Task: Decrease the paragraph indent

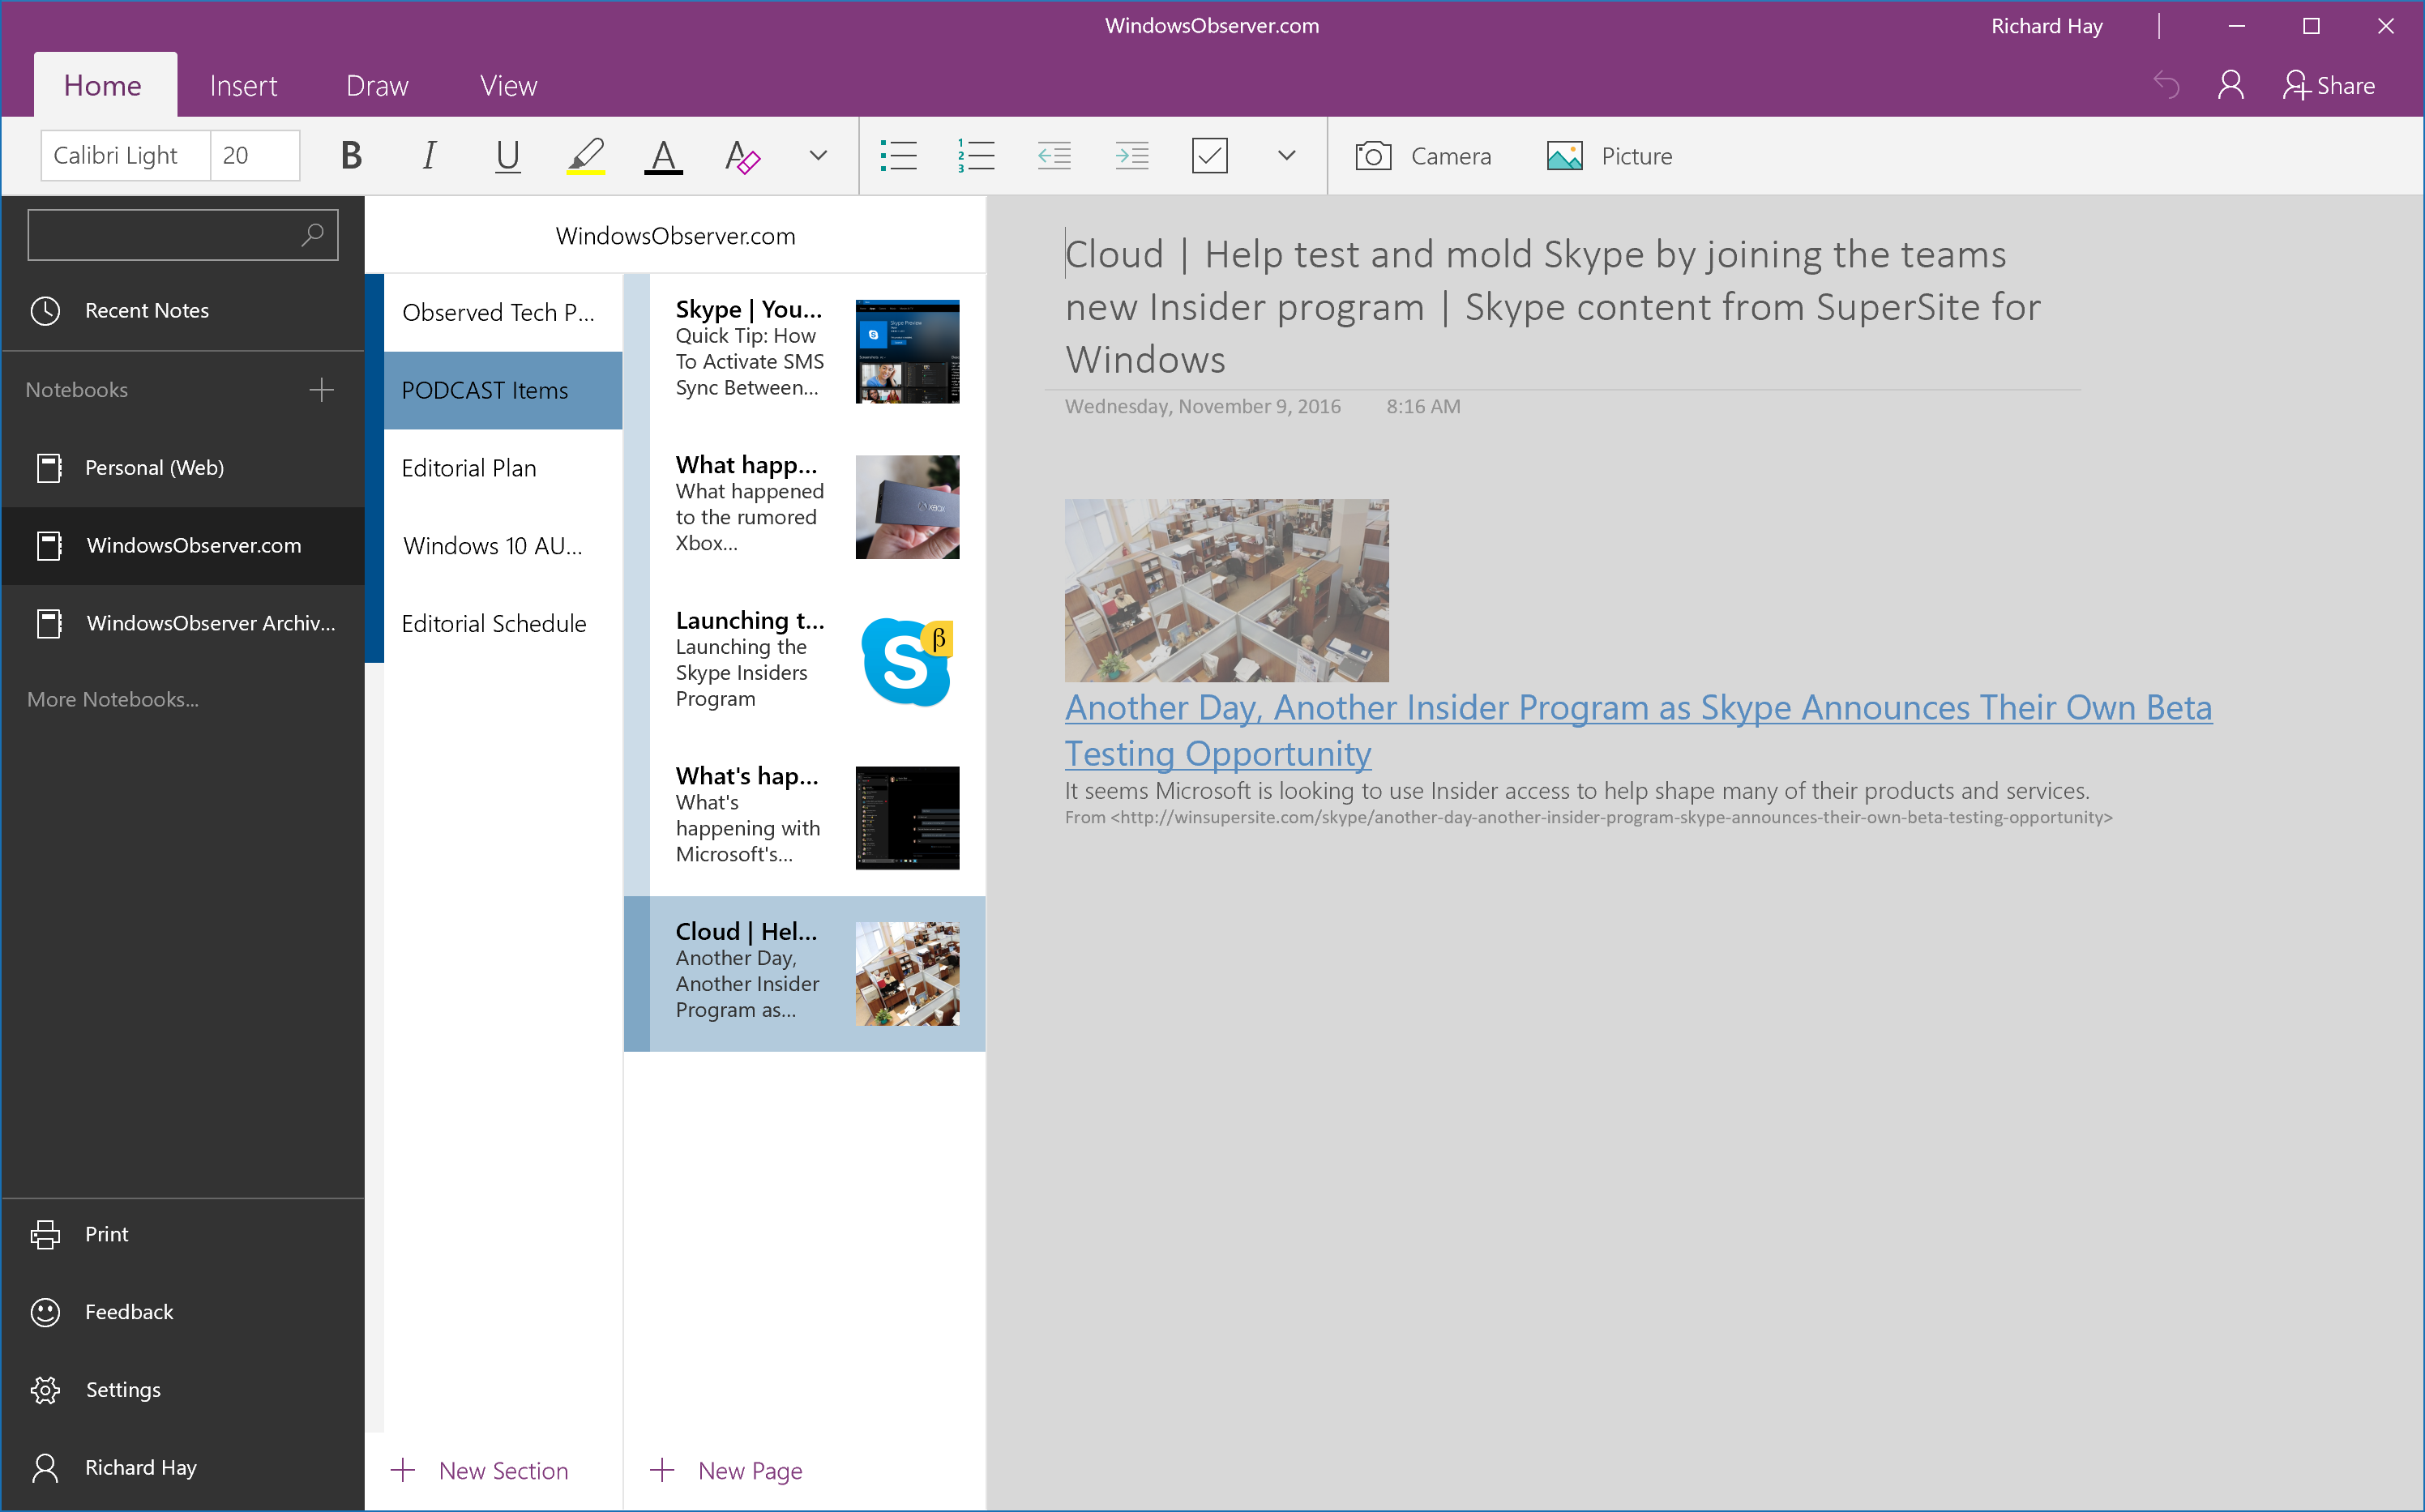Action: point(1054,155)
